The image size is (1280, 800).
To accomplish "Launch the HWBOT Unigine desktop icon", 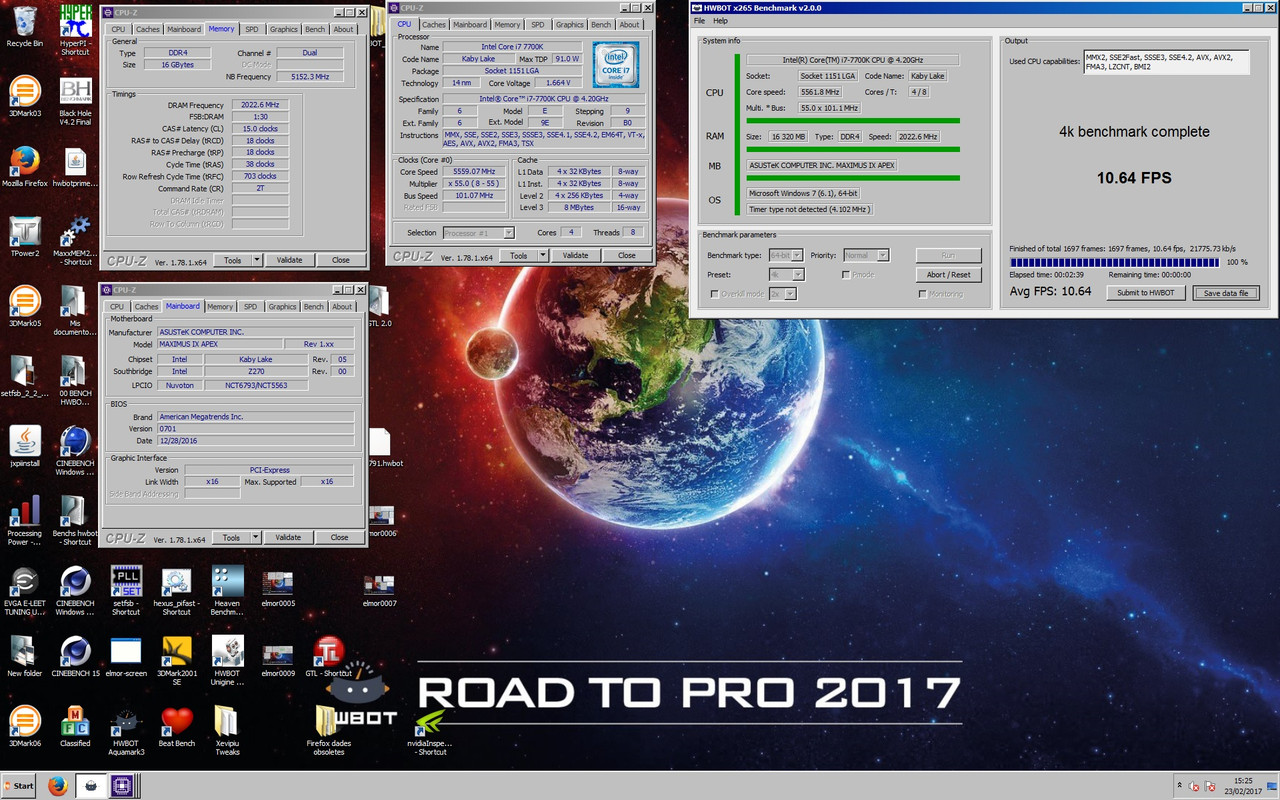I will pyautogui.click(x=228, y=661).
